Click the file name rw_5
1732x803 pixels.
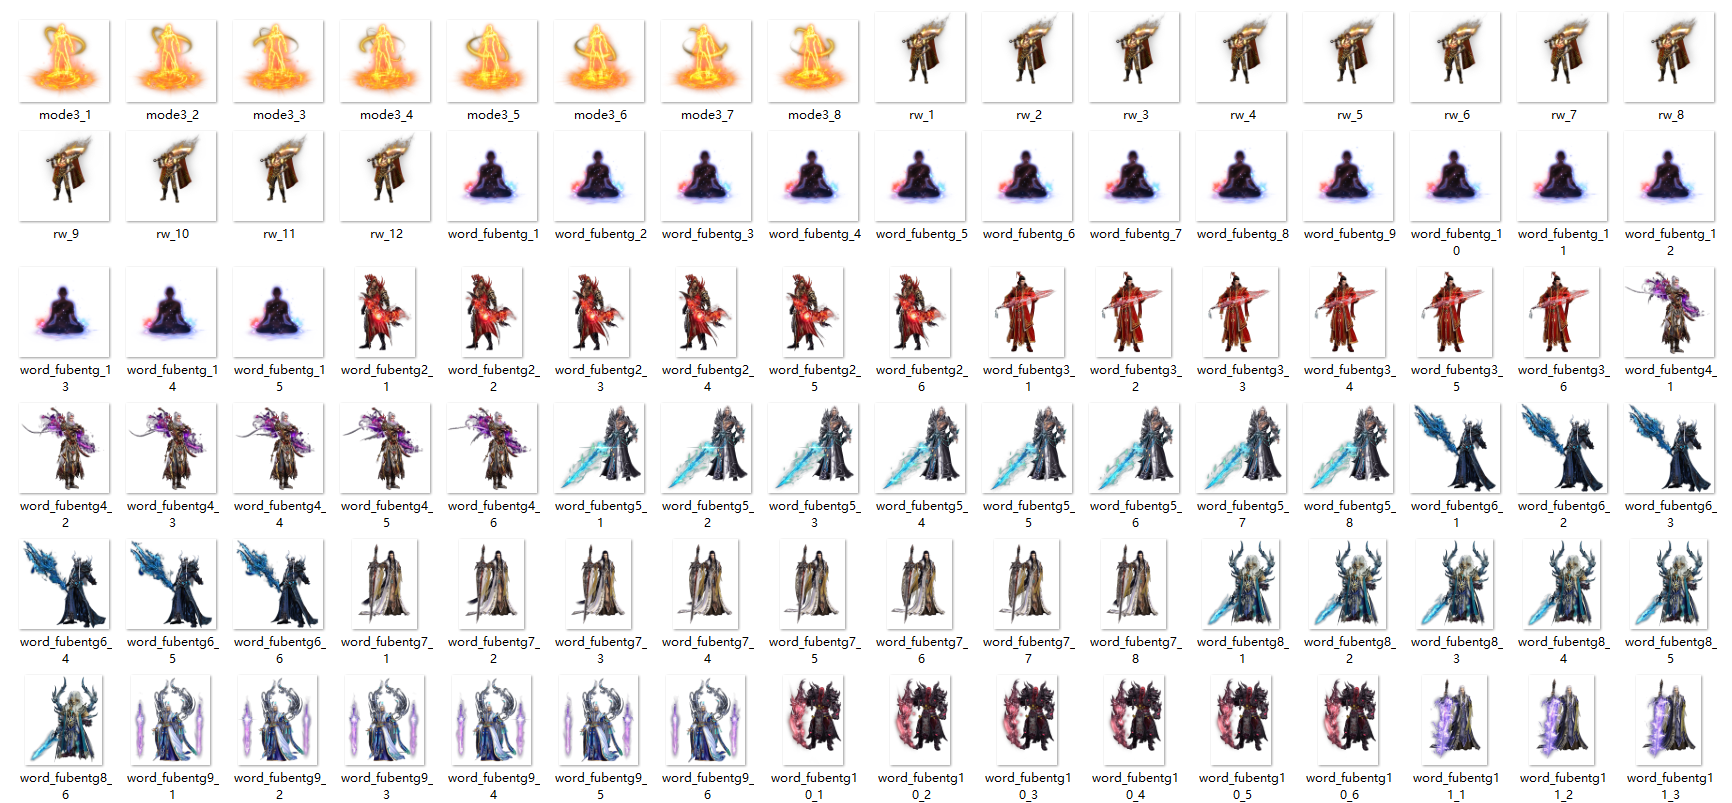pyautogui.click(x=1349, y=115)
